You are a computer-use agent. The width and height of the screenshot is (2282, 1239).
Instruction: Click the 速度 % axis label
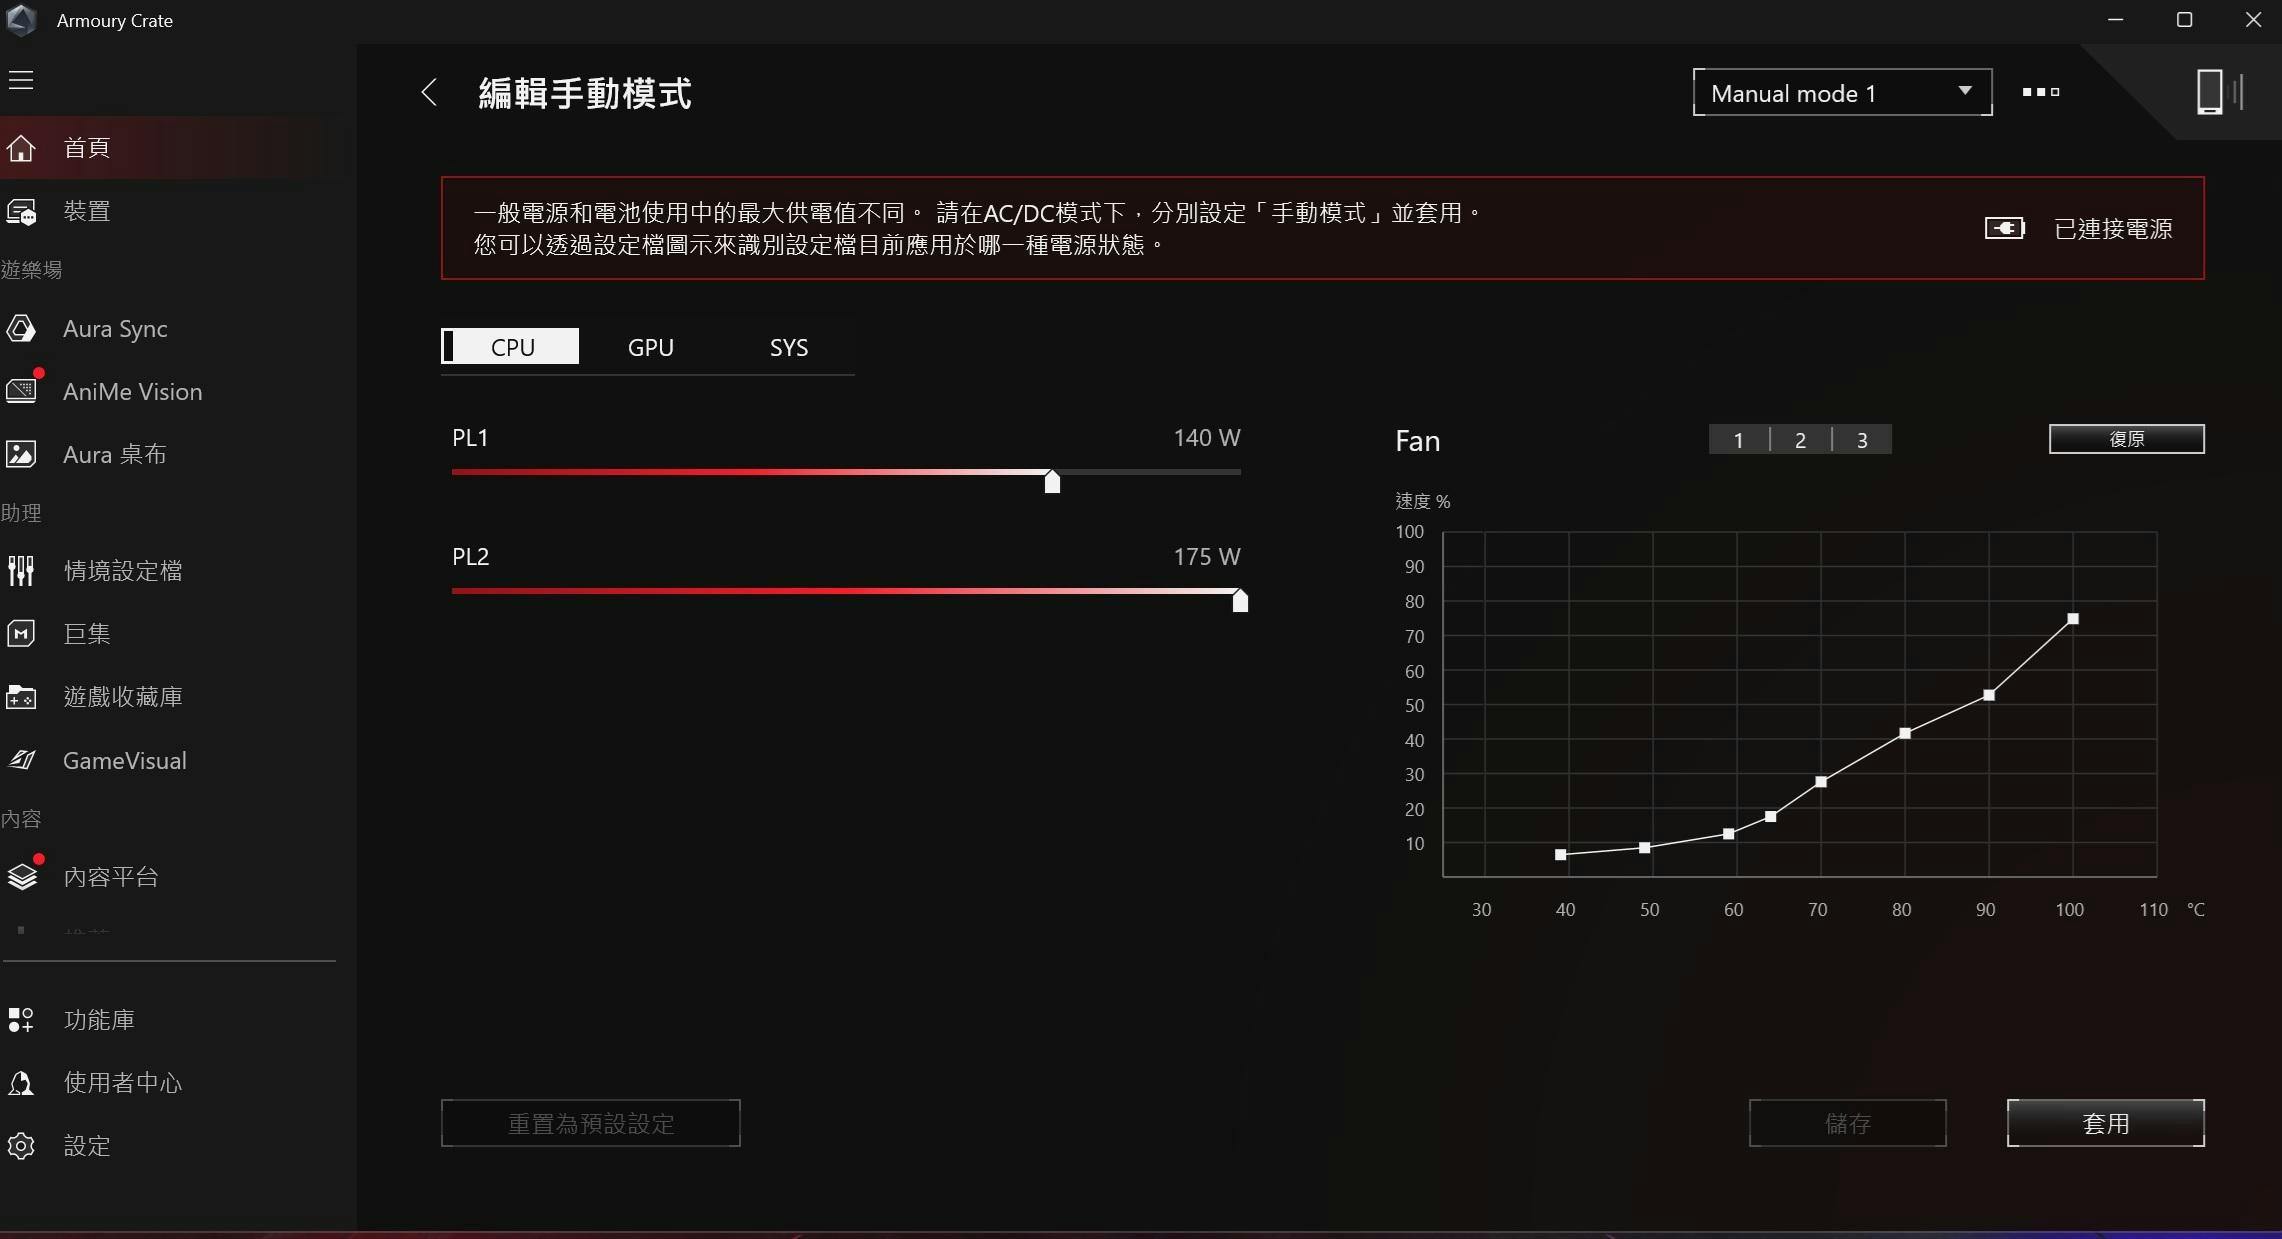1423,501
